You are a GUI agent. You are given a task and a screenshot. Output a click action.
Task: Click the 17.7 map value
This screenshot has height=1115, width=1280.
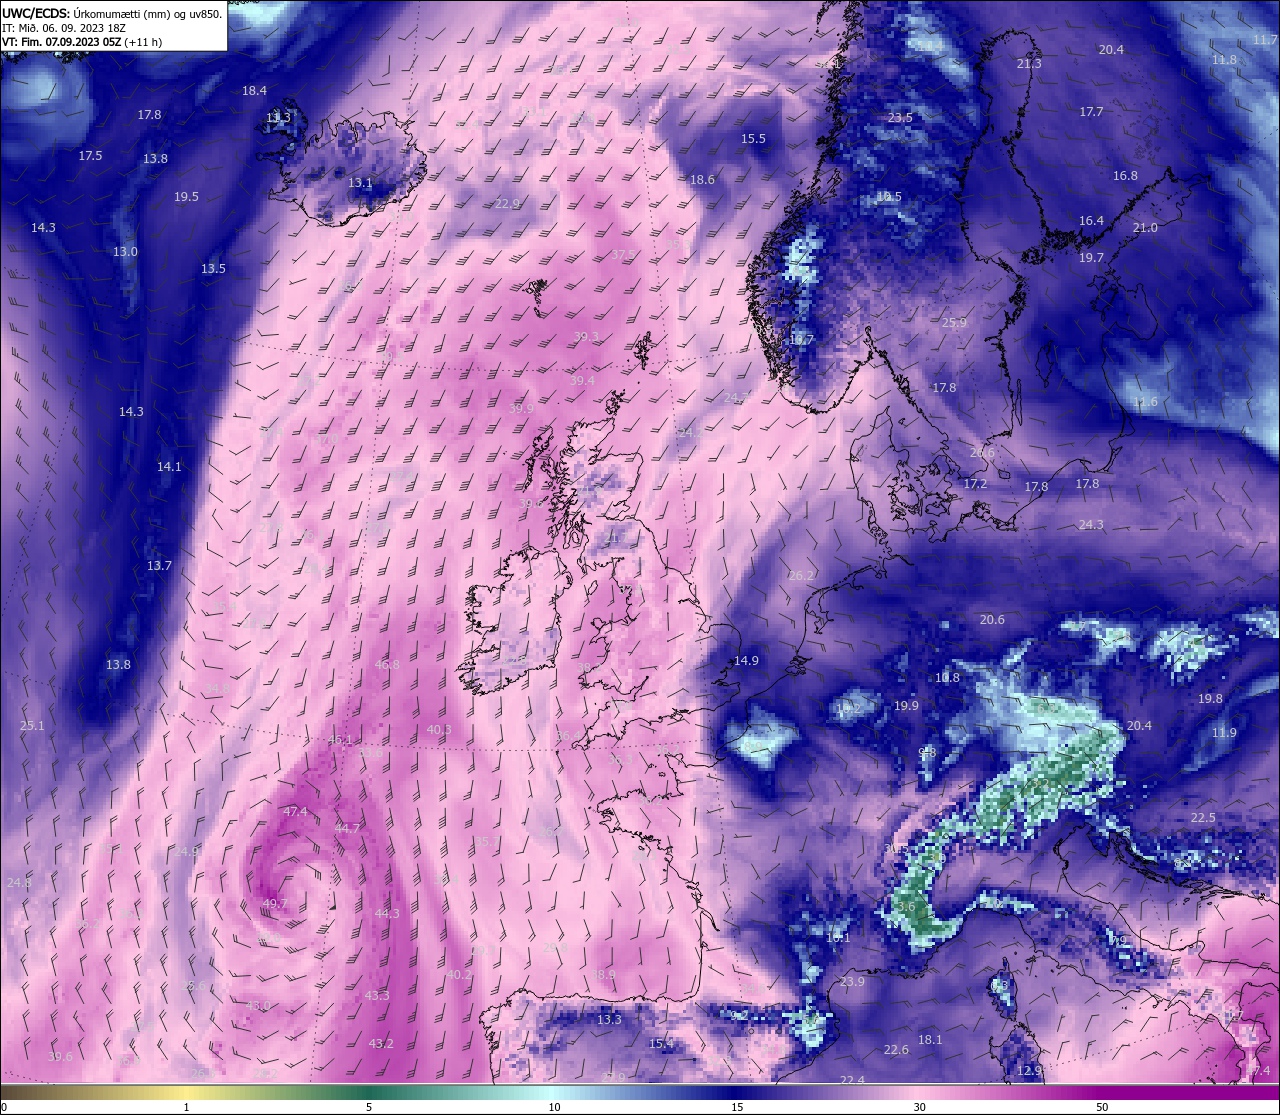[x=1091, y=111]
